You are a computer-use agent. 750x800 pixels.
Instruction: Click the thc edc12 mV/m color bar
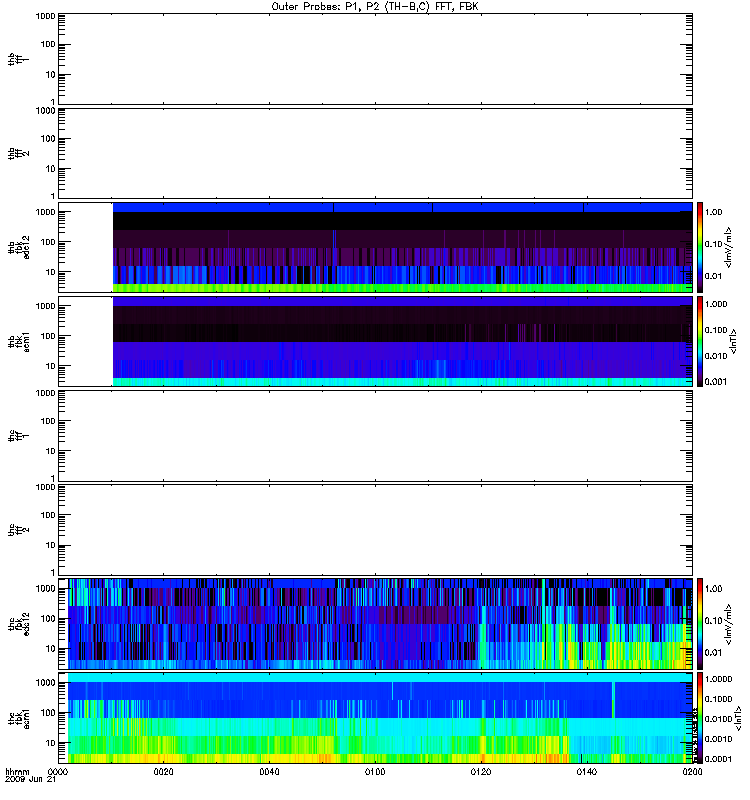(x=701, y=623)
